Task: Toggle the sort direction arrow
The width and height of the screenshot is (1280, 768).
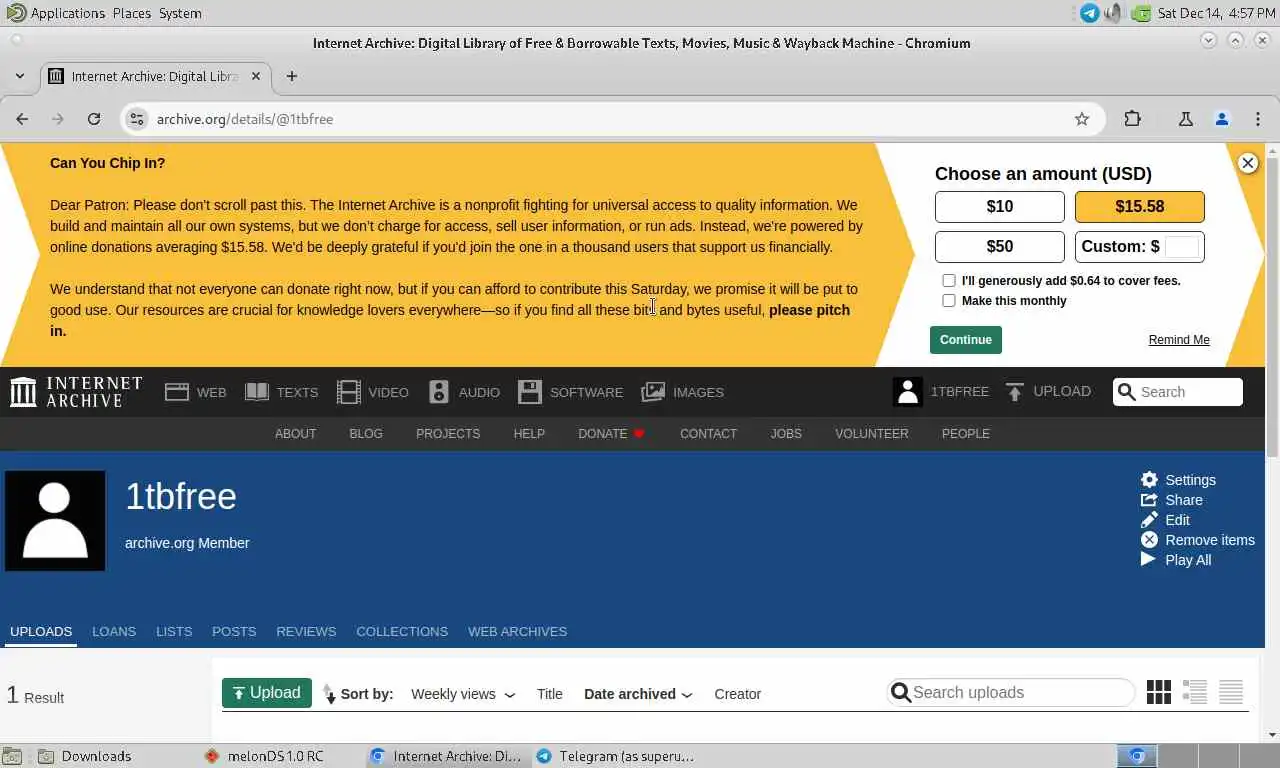Action: coord(330,694)
